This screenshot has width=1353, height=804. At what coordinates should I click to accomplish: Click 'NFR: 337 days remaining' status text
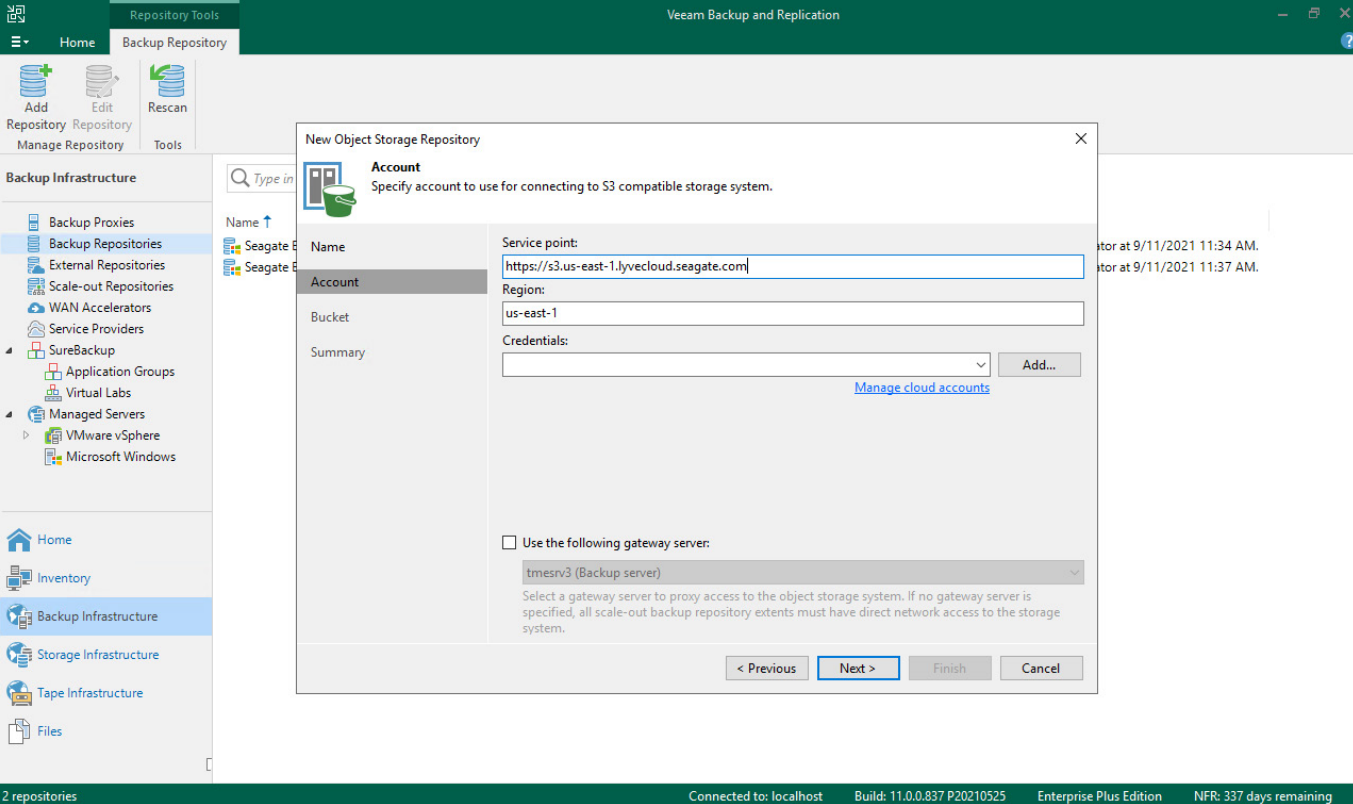(1263, 796)
